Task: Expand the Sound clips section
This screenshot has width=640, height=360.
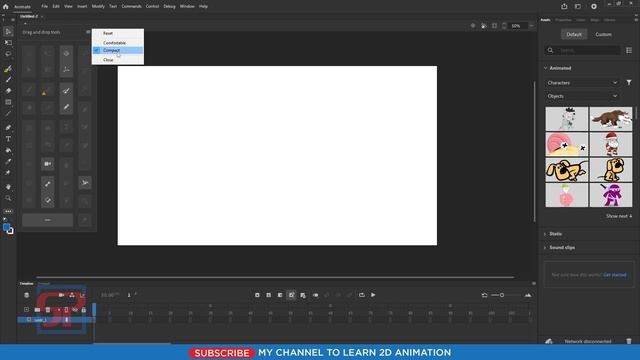Action: [545, 247]
